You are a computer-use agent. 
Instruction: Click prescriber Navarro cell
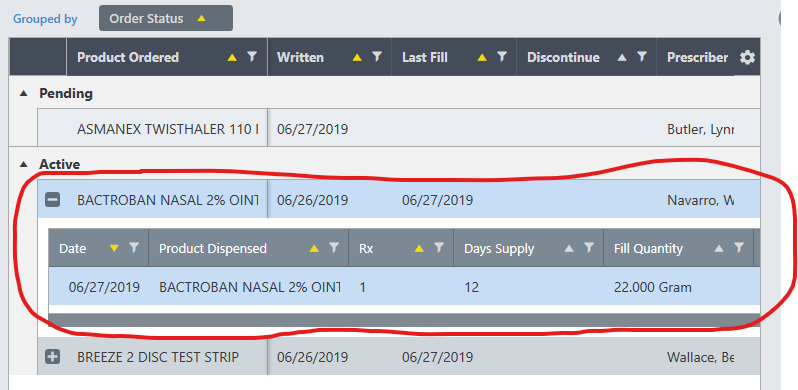tap(700, 201)
